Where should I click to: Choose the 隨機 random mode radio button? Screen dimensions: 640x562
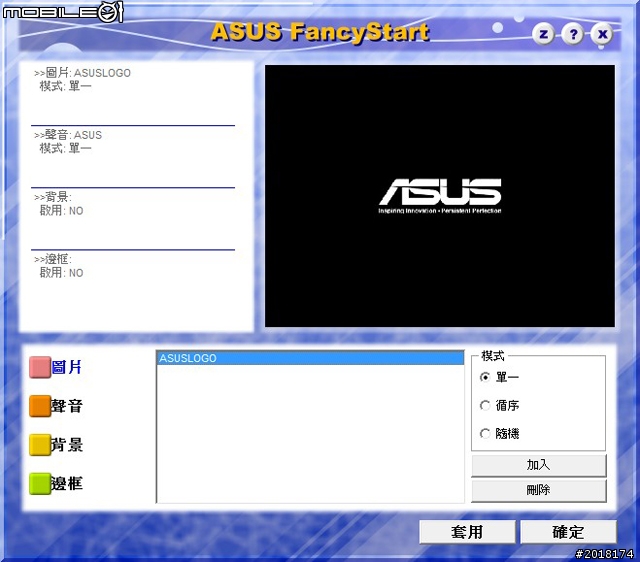(485, 433)
